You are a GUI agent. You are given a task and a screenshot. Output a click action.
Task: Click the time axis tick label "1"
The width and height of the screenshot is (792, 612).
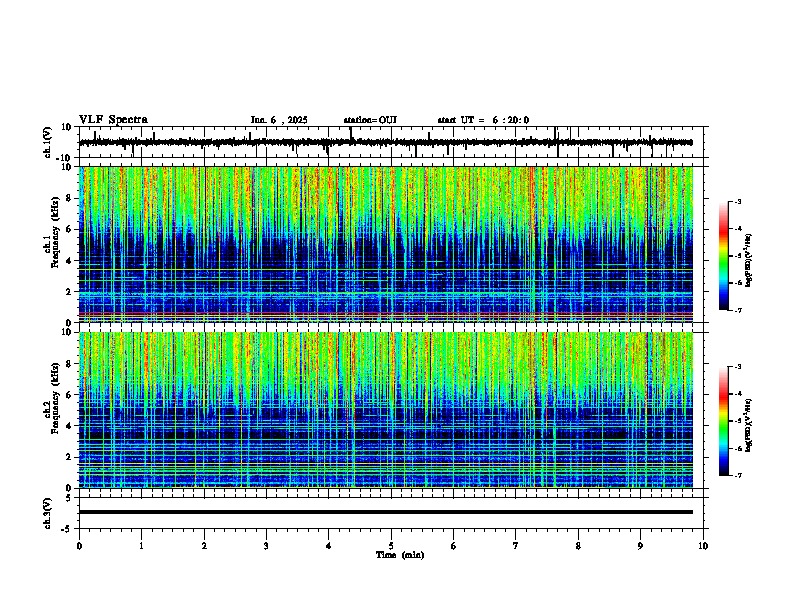(141, 546)
